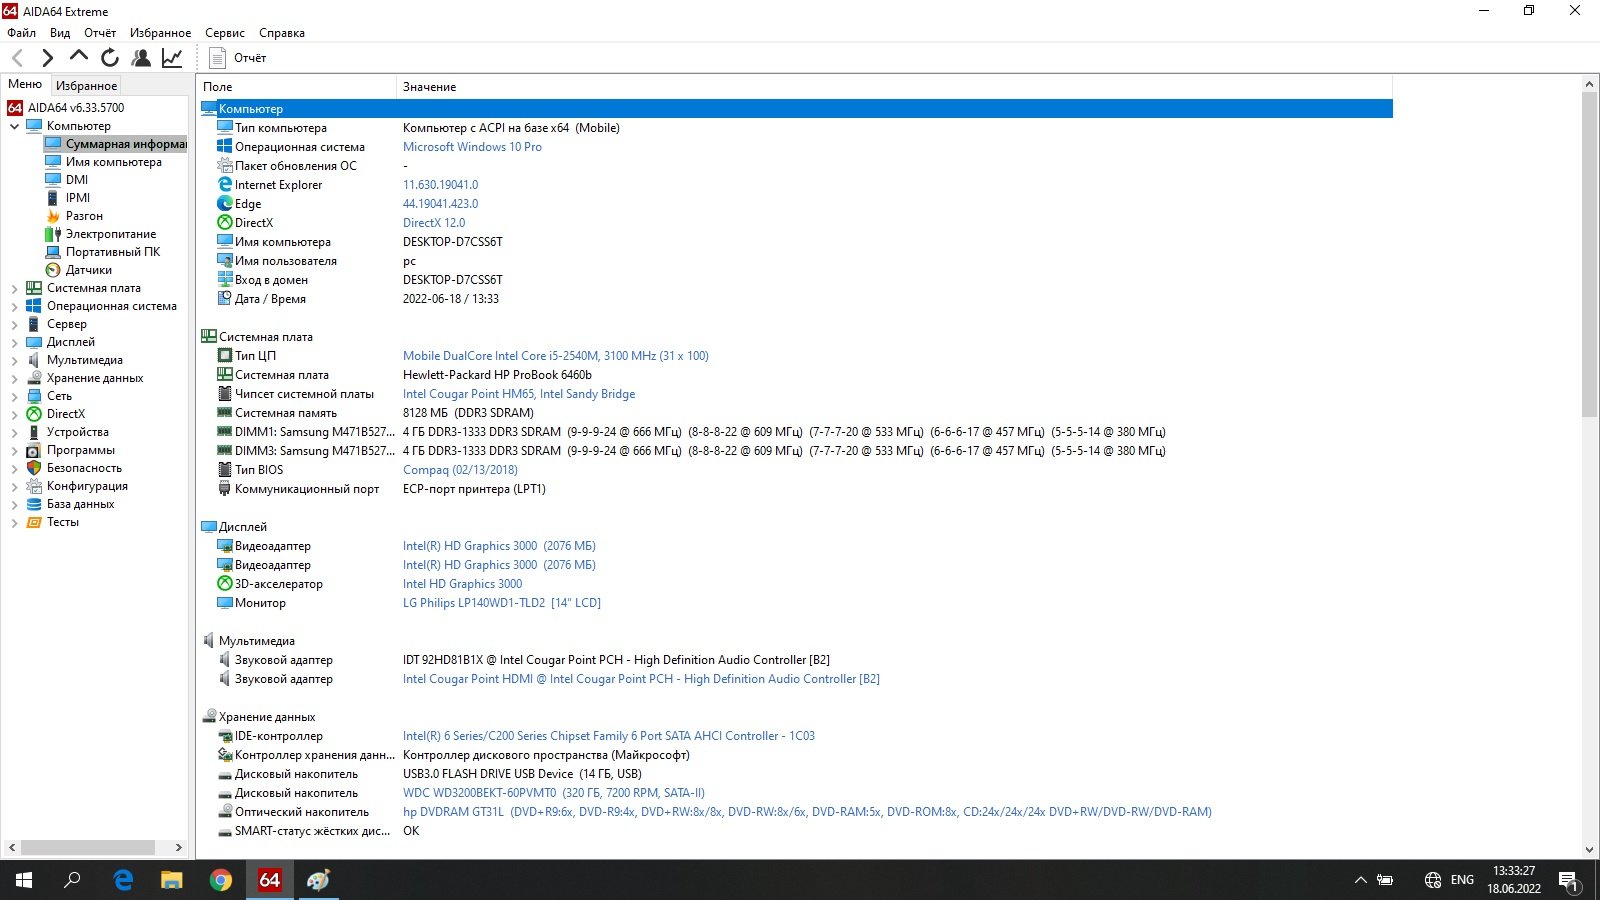The width and height of the screenshot is (1600, 900).
Task: Open the Microsoft Windows 10 Pro link
Action: [x=472, y=147]
